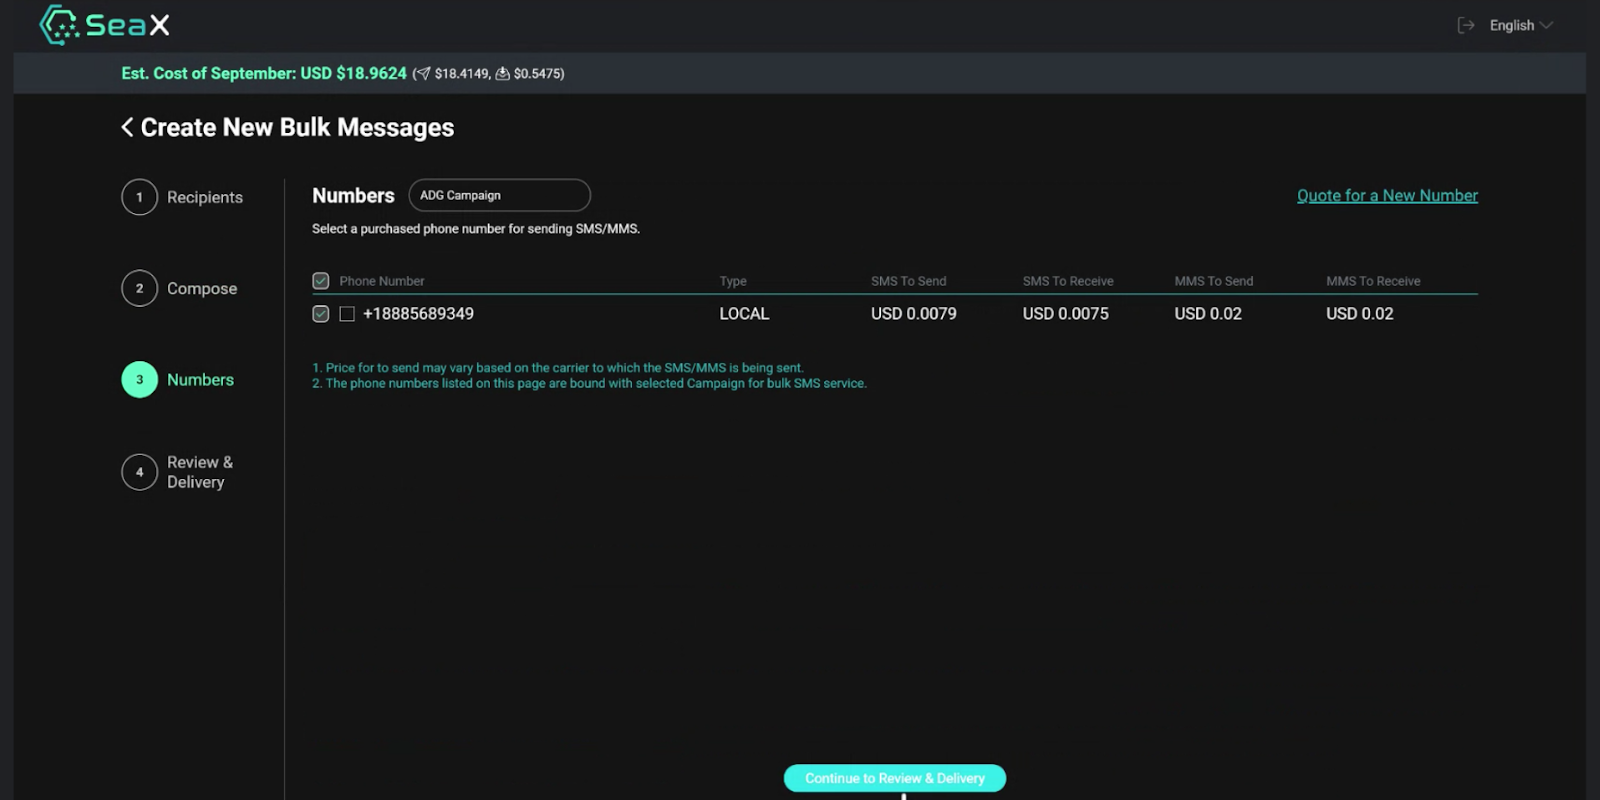Open the English language dropdown
Viewport: 1600px width, 800px height.
(x=1520, y=25)
